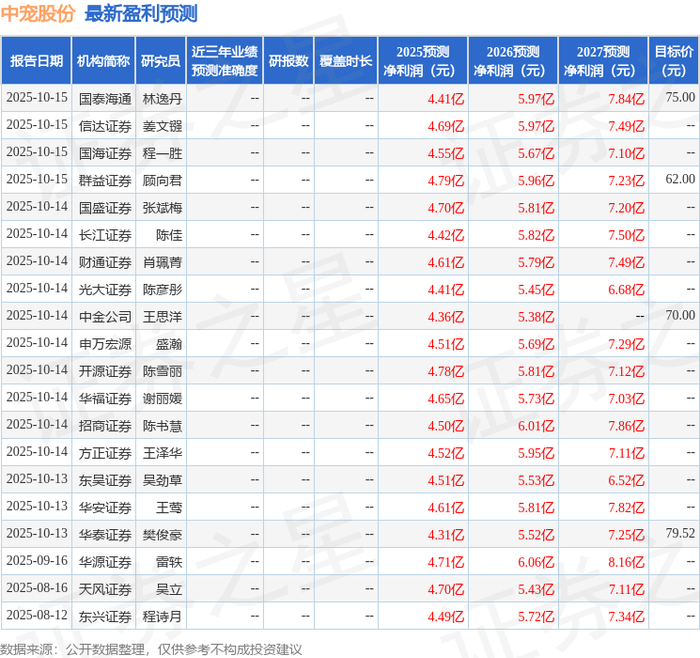
Task: Click the 目标价 column header
Action: (674, 61)
